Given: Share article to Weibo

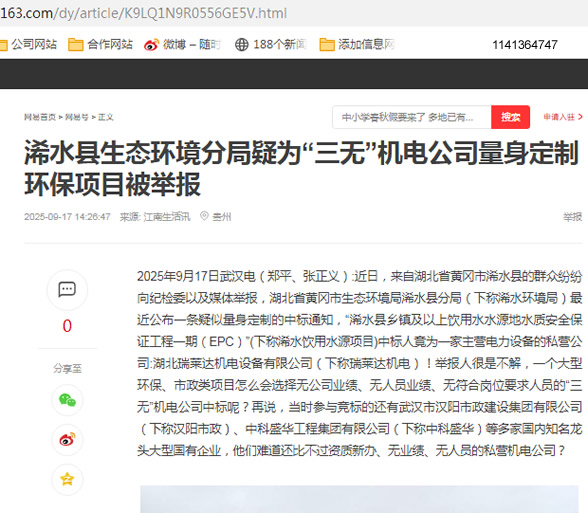Looking at the screenshot, I should (x=67, y=440).
